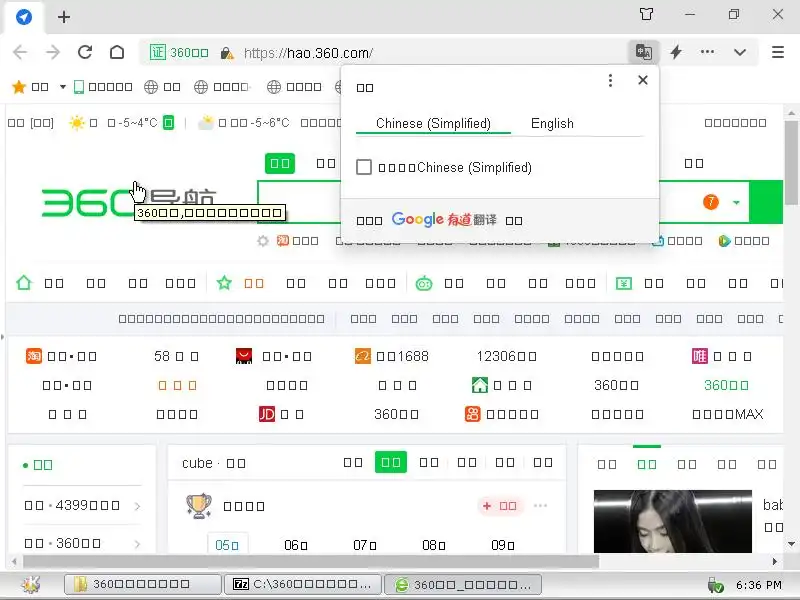
Task: Open the 12306 railway link
Action: (x=506, y=356)
